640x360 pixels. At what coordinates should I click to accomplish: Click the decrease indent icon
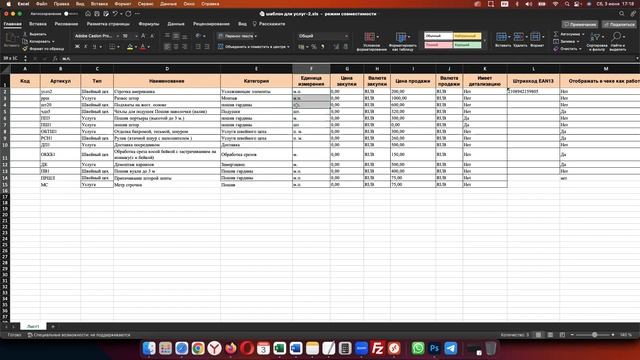pyautogui.click(x=198, y=47)
